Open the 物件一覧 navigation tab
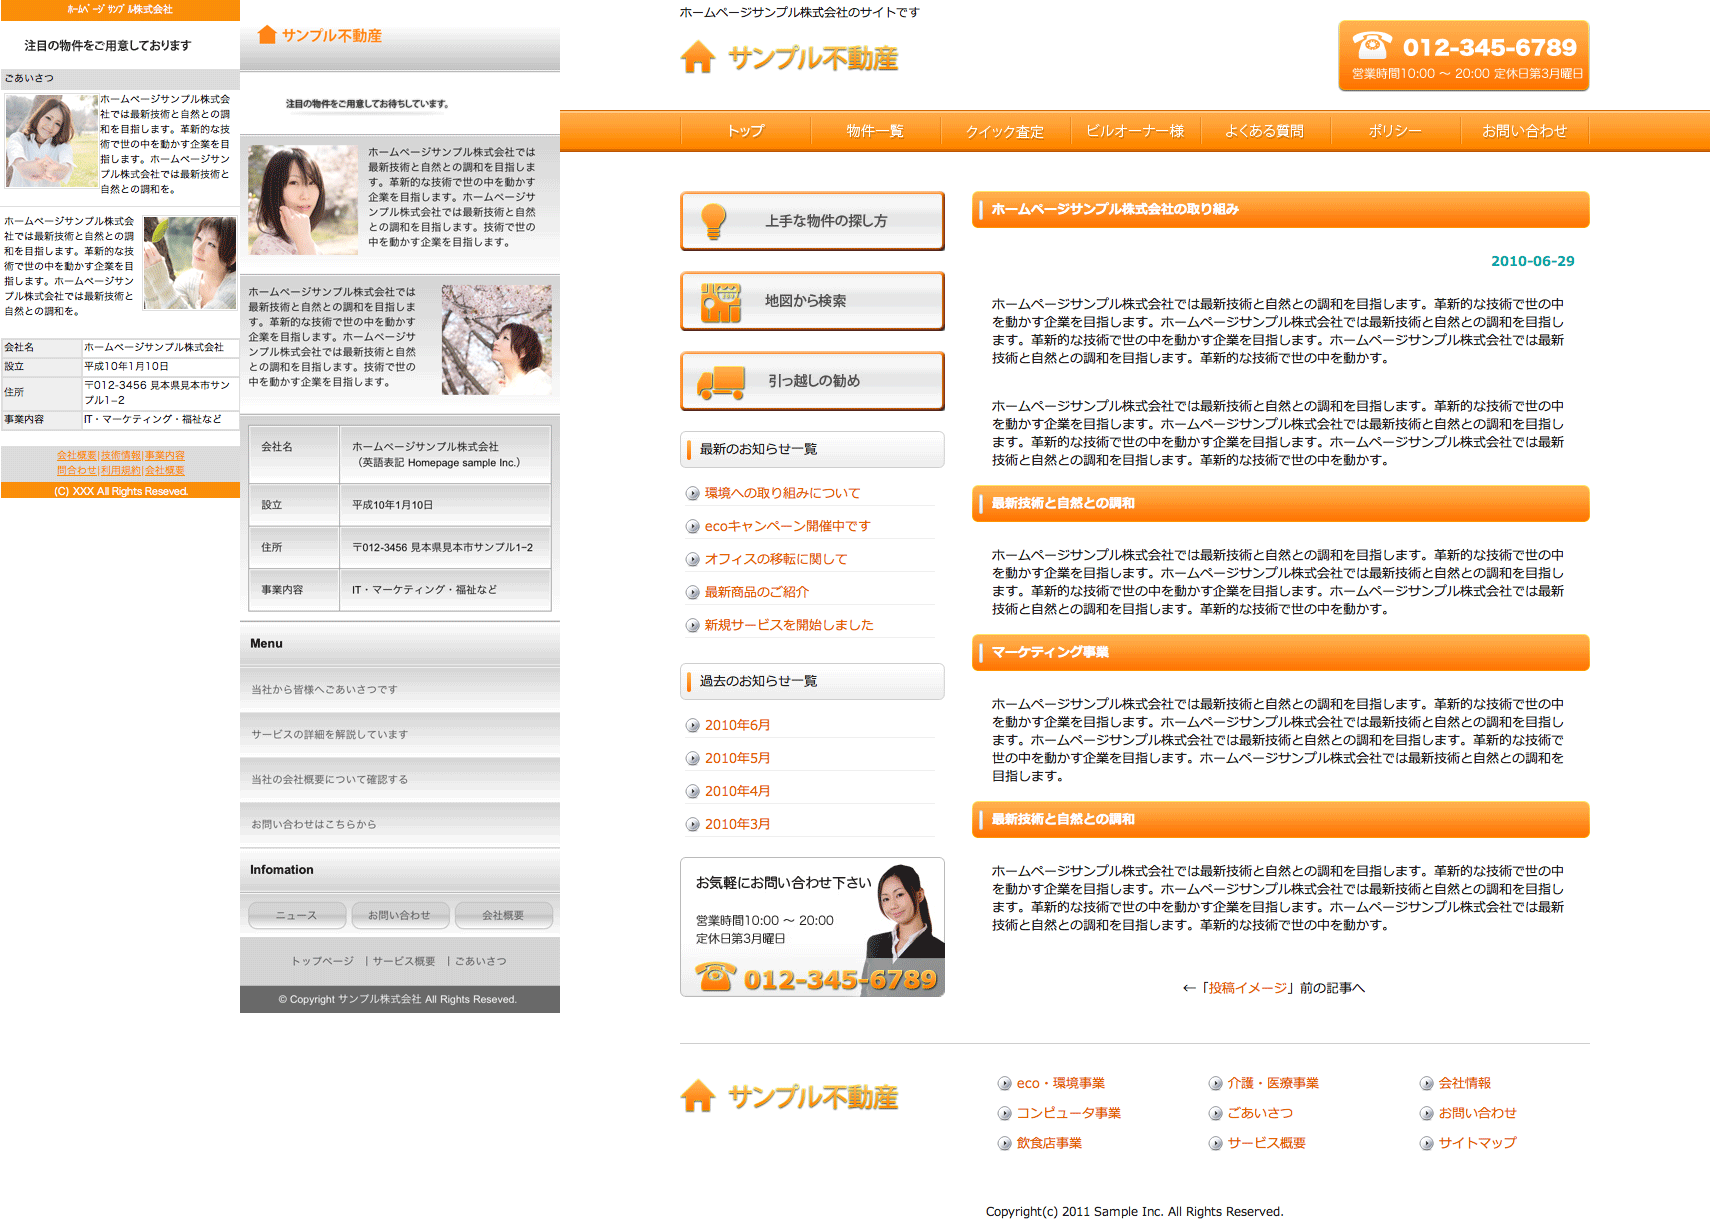The width and height of the screenshot is (1710, 1223). point(874,131)
